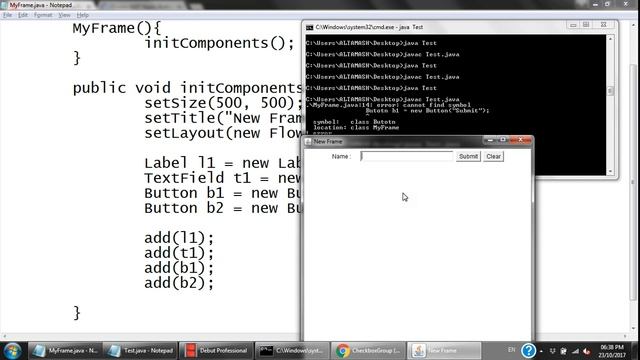Image resolution: width=640 pixels, height=360 pixels.
Task: Click Notepad horizontal scrollbar left arrow
Action: pyautogui.click(x=4, y=337)
